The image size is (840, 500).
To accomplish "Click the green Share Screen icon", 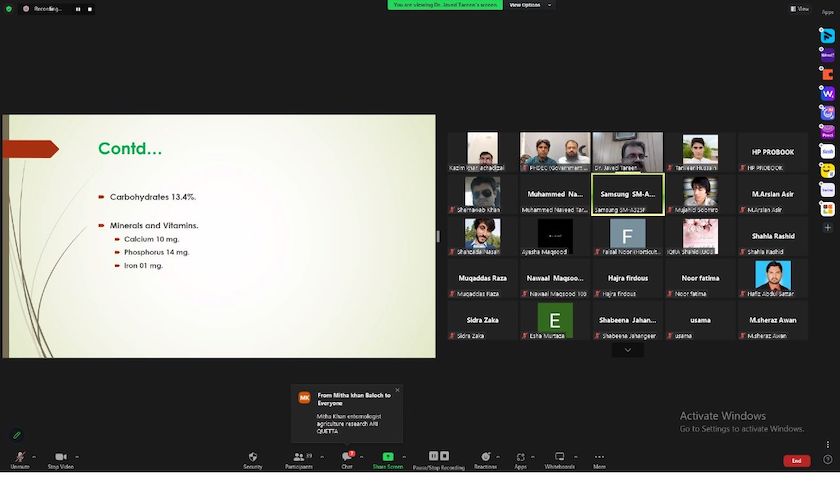I will (x=388, y=458).
